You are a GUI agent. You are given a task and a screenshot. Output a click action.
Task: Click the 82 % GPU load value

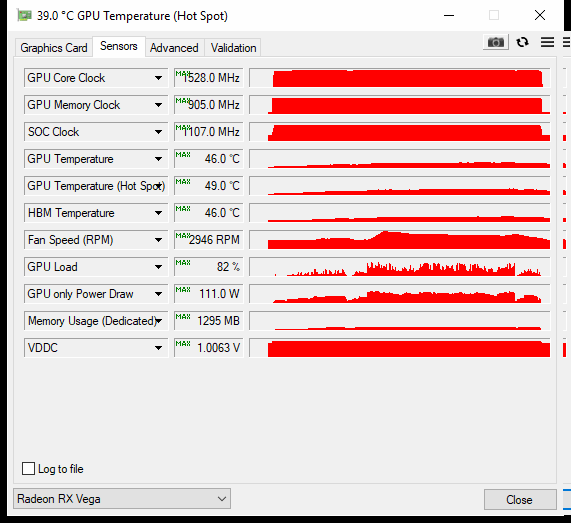click(x=209, y=267)
